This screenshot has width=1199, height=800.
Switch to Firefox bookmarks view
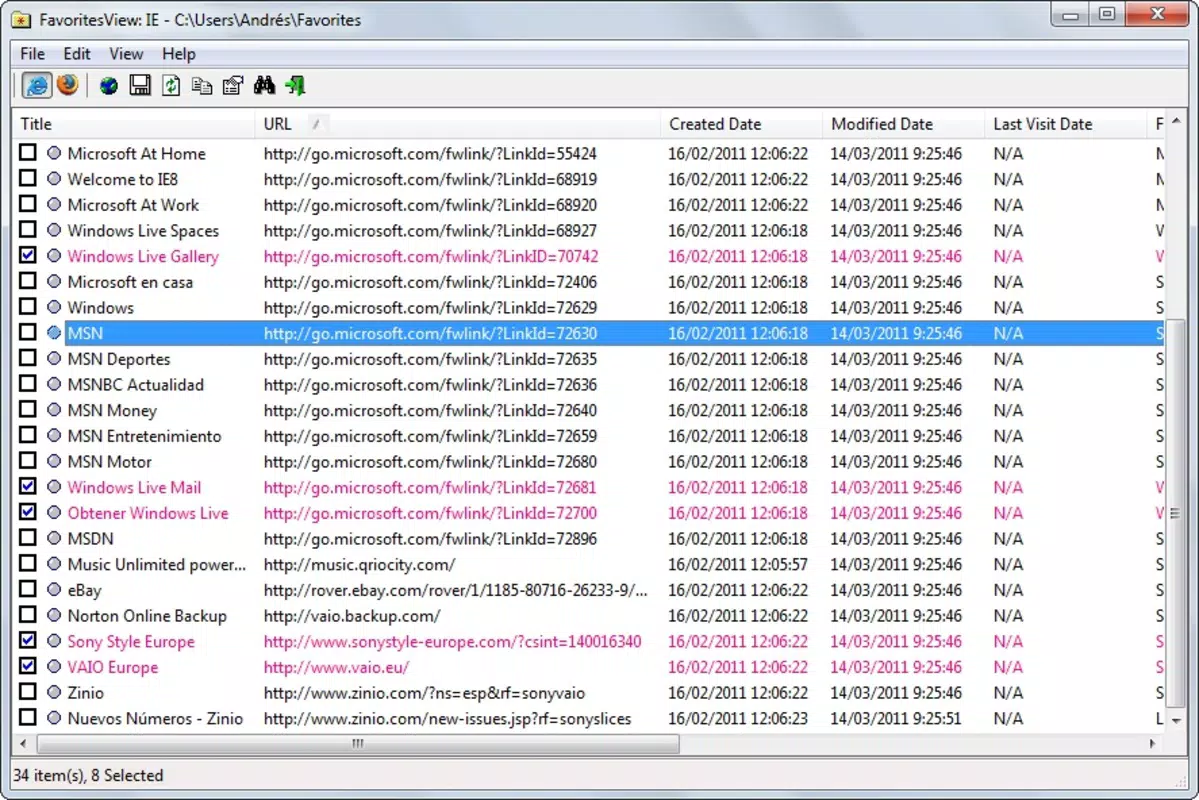pos(67,85)
